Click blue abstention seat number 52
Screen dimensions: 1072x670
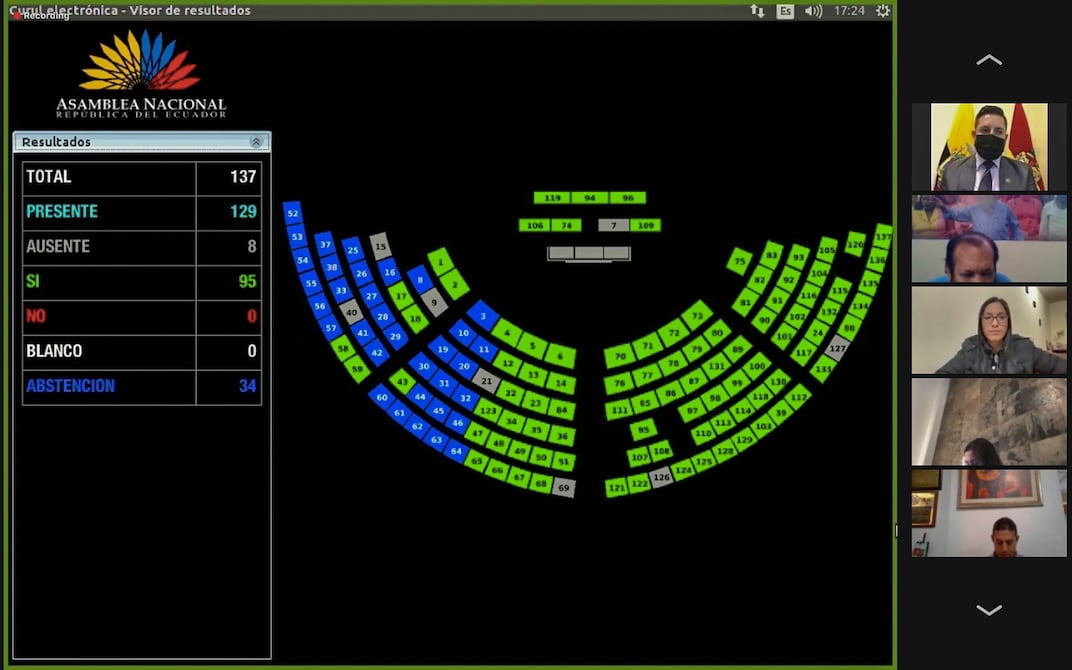[293, 213]
